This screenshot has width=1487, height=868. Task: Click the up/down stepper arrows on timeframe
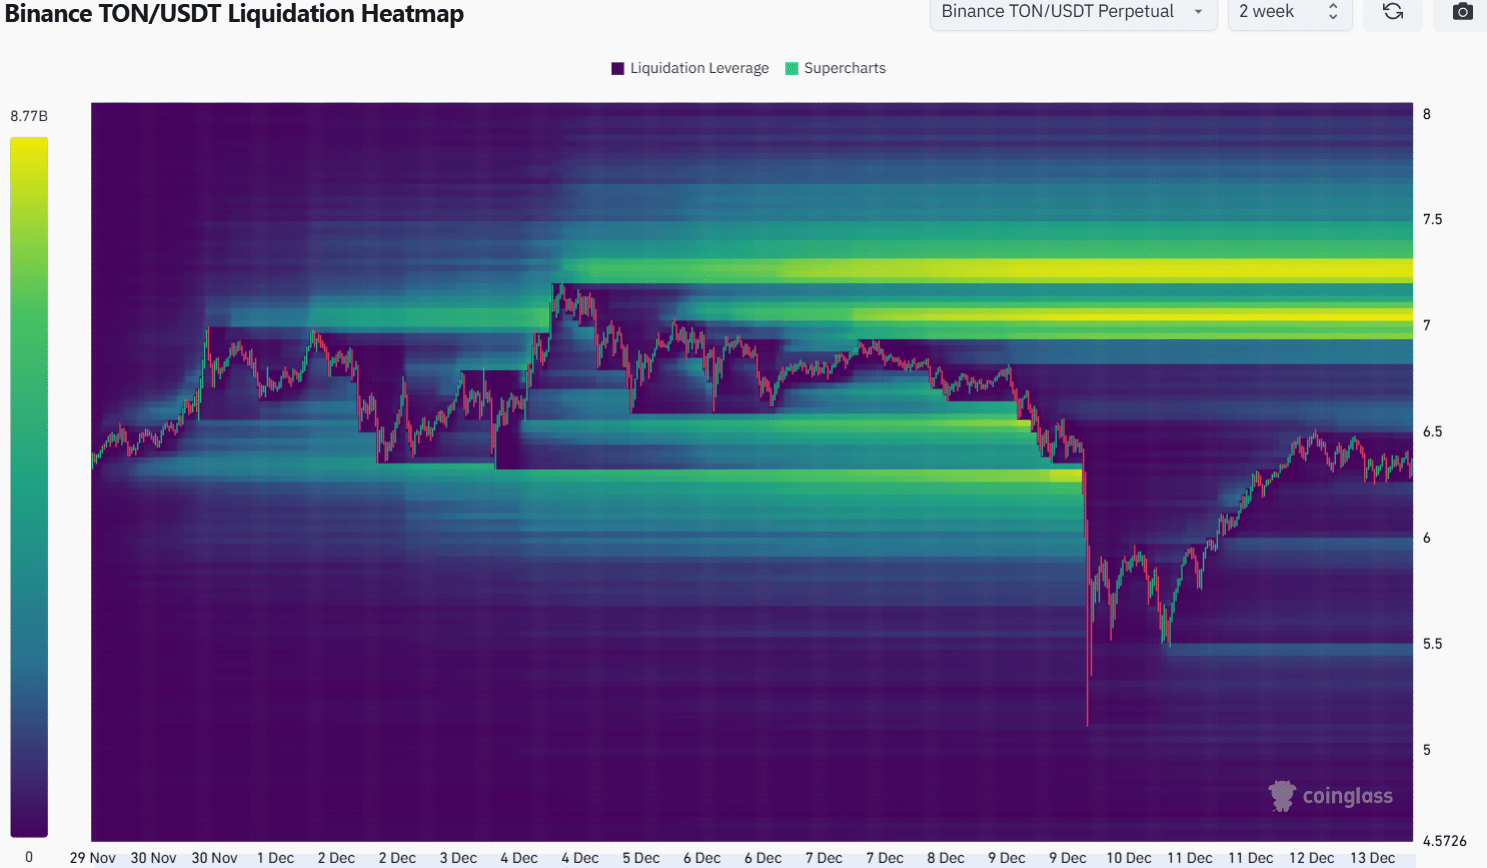(1333, 12)
